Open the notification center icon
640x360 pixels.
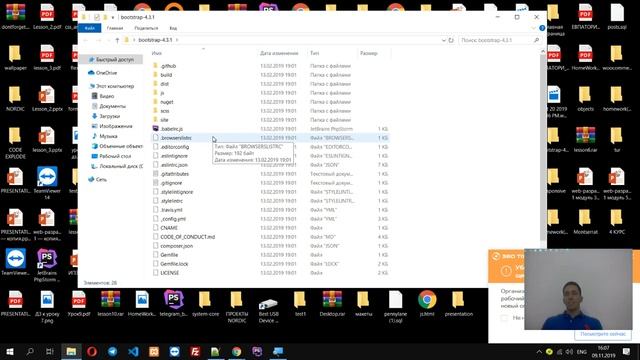tap(627, 351)
